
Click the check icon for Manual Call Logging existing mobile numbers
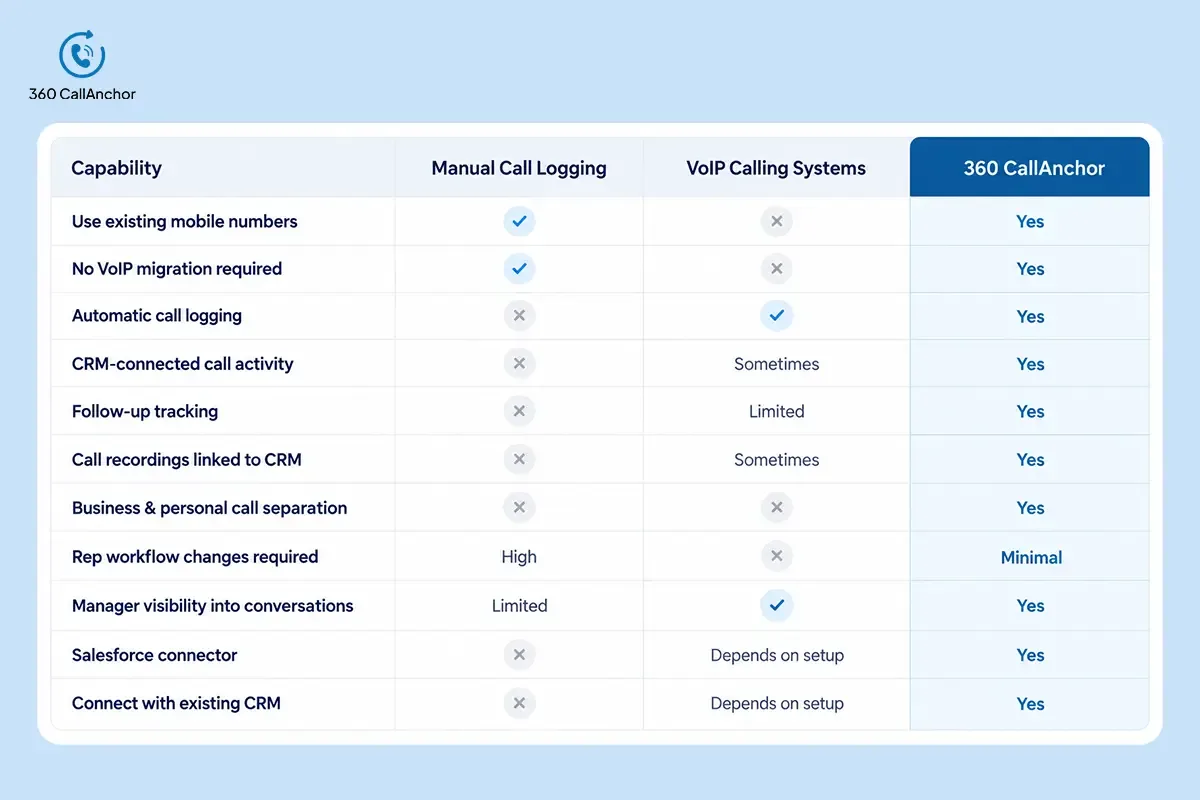(519, 221)
